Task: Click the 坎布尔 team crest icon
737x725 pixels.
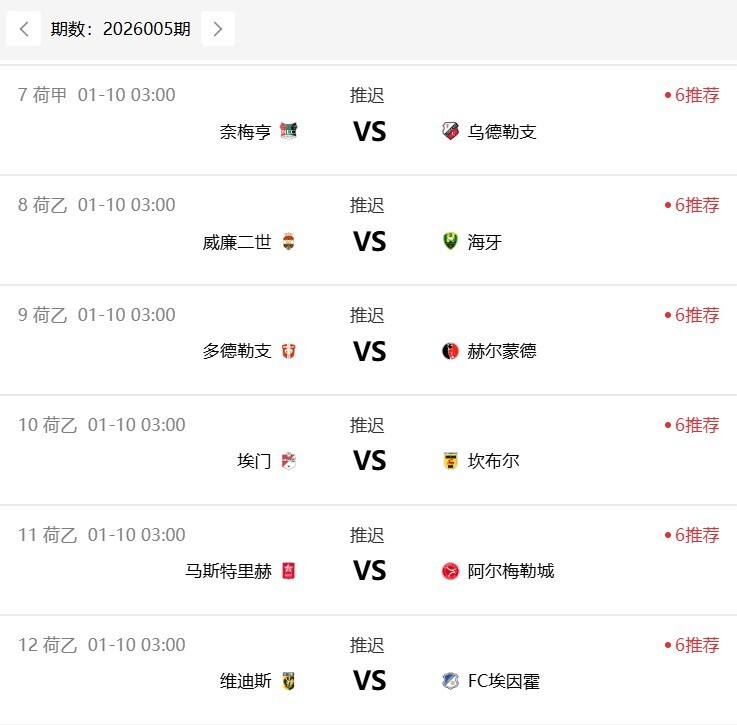Action: 450,461
